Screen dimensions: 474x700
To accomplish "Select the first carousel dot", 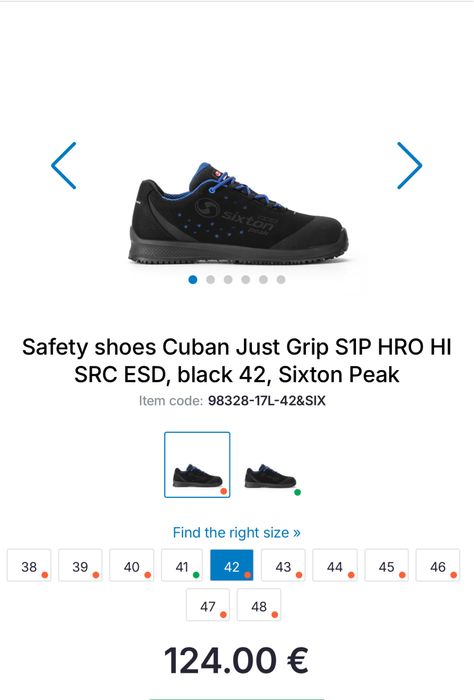I will coord(193,279).
